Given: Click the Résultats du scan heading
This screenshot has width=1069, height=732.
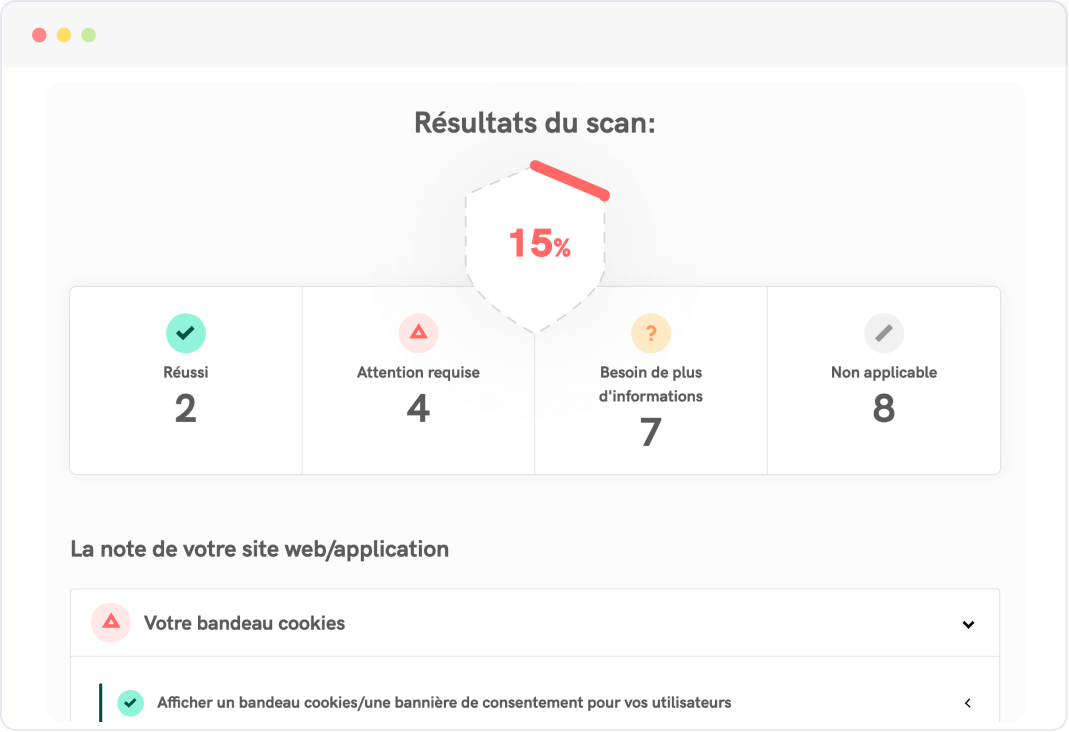Looking at the screenshot, I should (535, 123).
